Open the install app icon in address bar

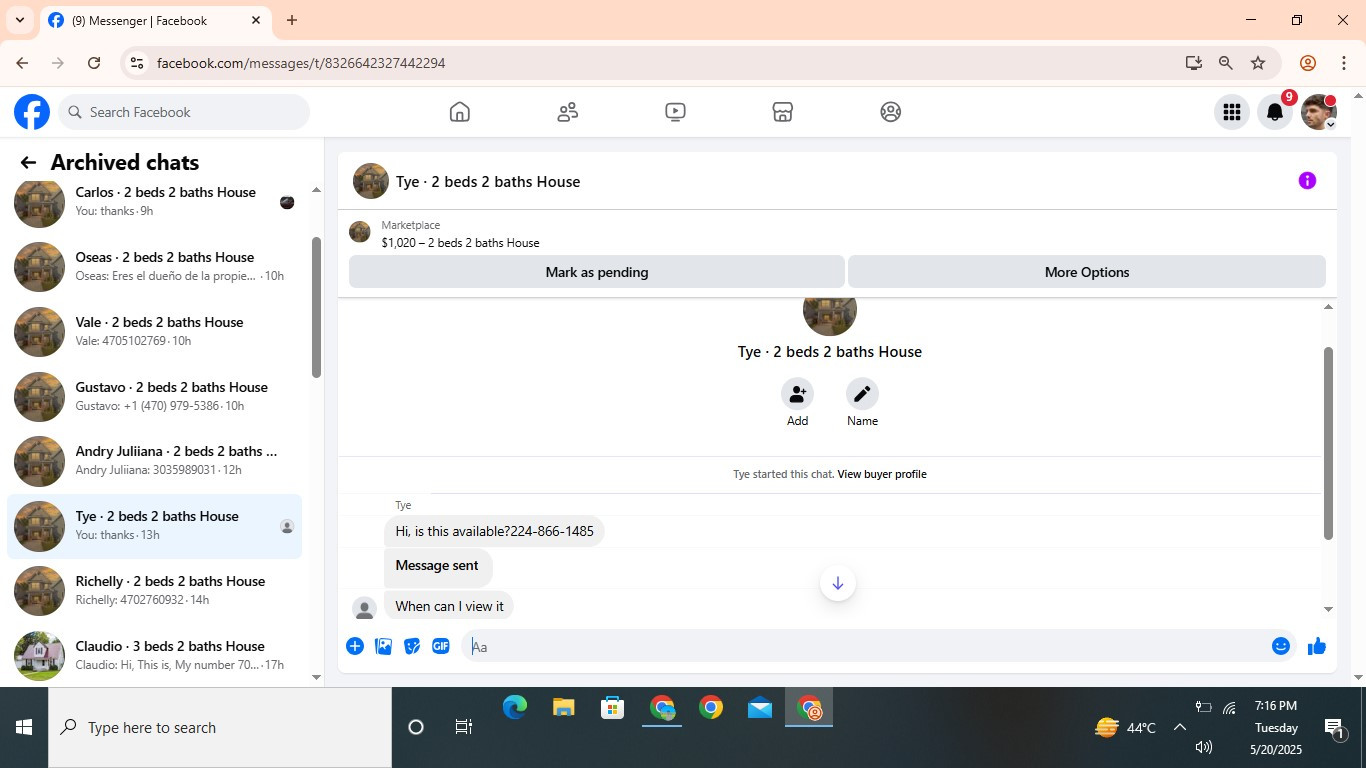[1193, 63]
